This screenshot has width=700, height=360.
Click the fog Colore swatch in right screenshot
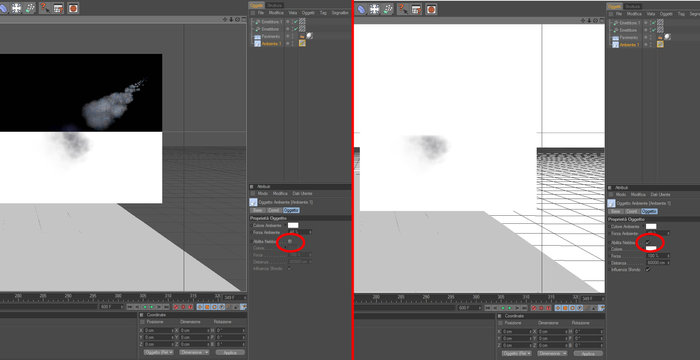[x=651, y=248]
